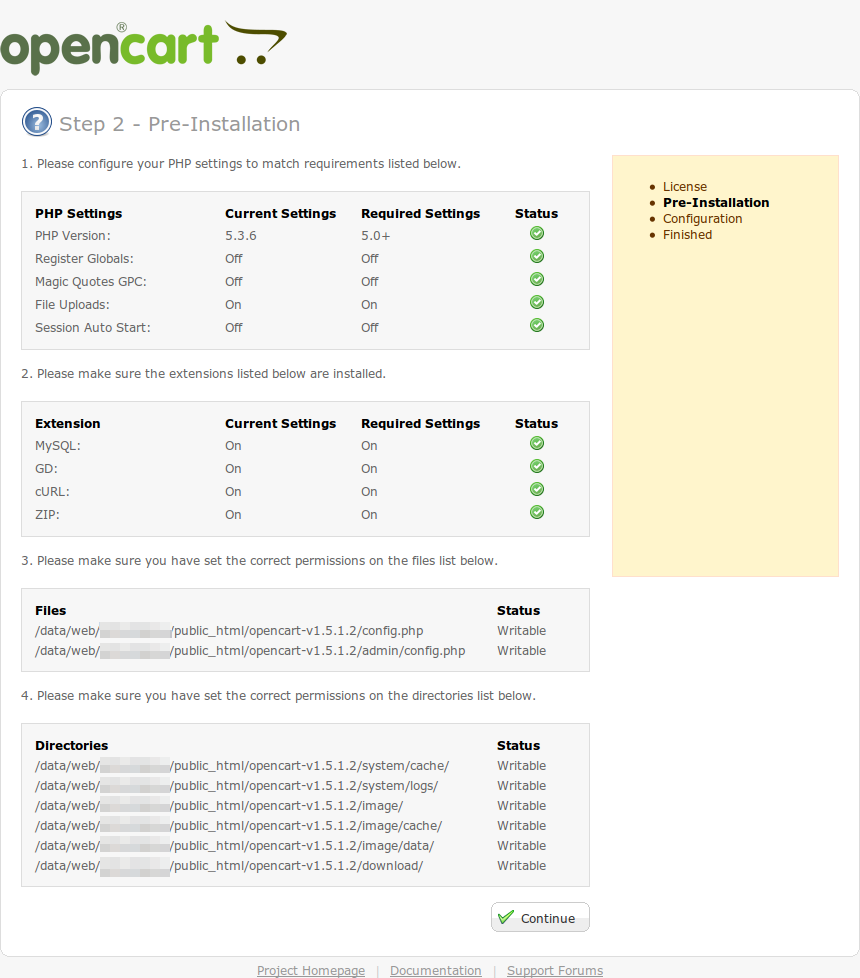Screen dimensions: 860x978
Task: Click the blue question mark help icon
Action: pos(37,122)
